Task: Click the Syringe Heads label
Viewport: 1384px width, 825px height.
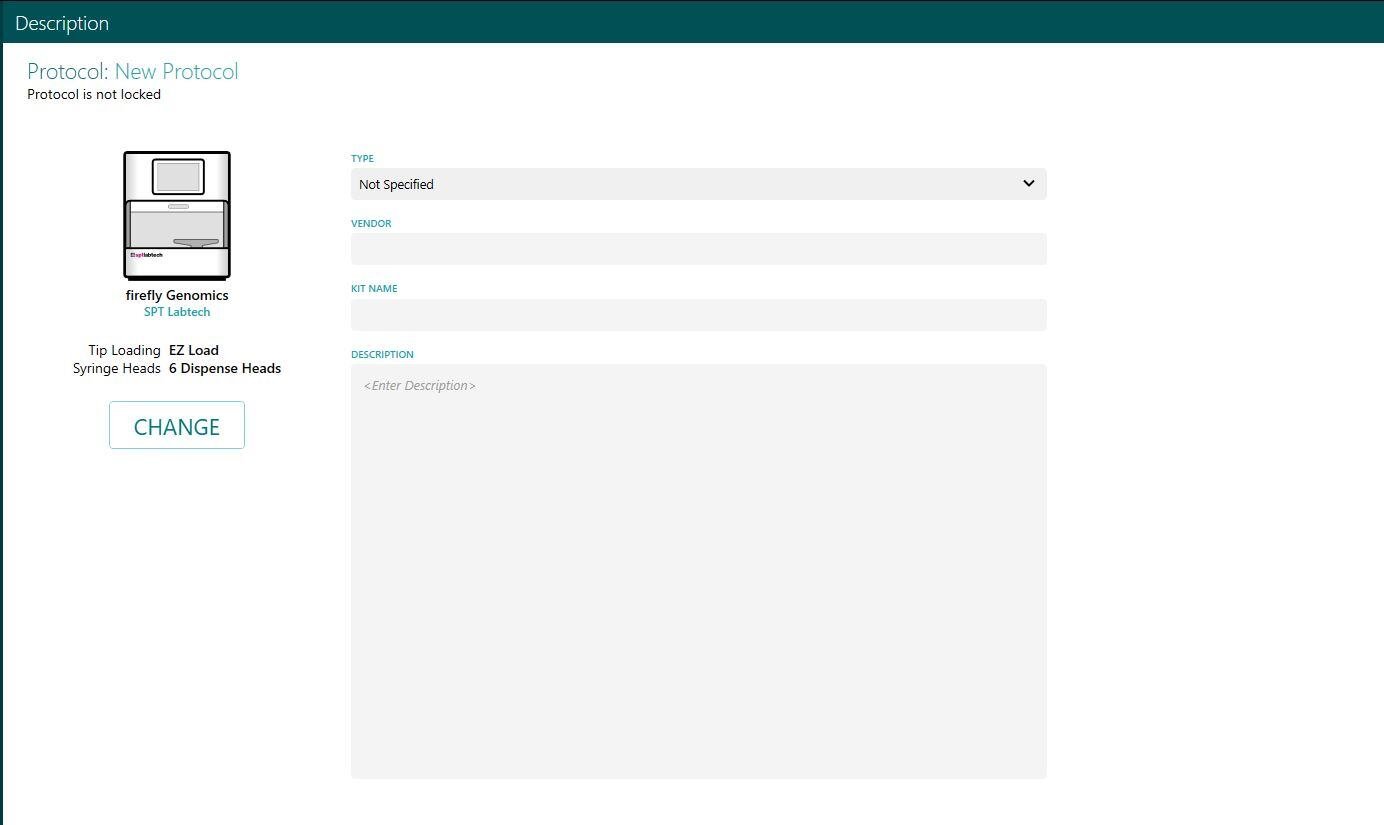Action: coord(116,368)
